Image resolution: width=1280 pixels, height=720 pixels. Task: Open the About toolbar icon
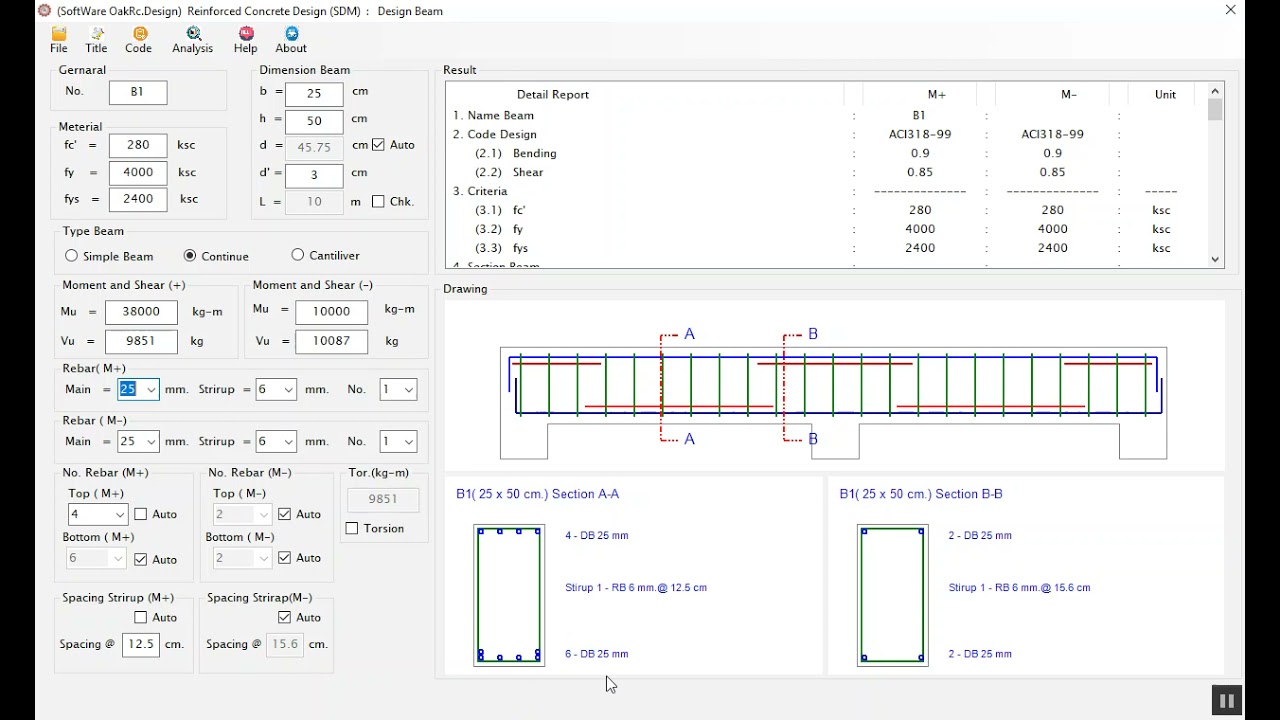291,40
